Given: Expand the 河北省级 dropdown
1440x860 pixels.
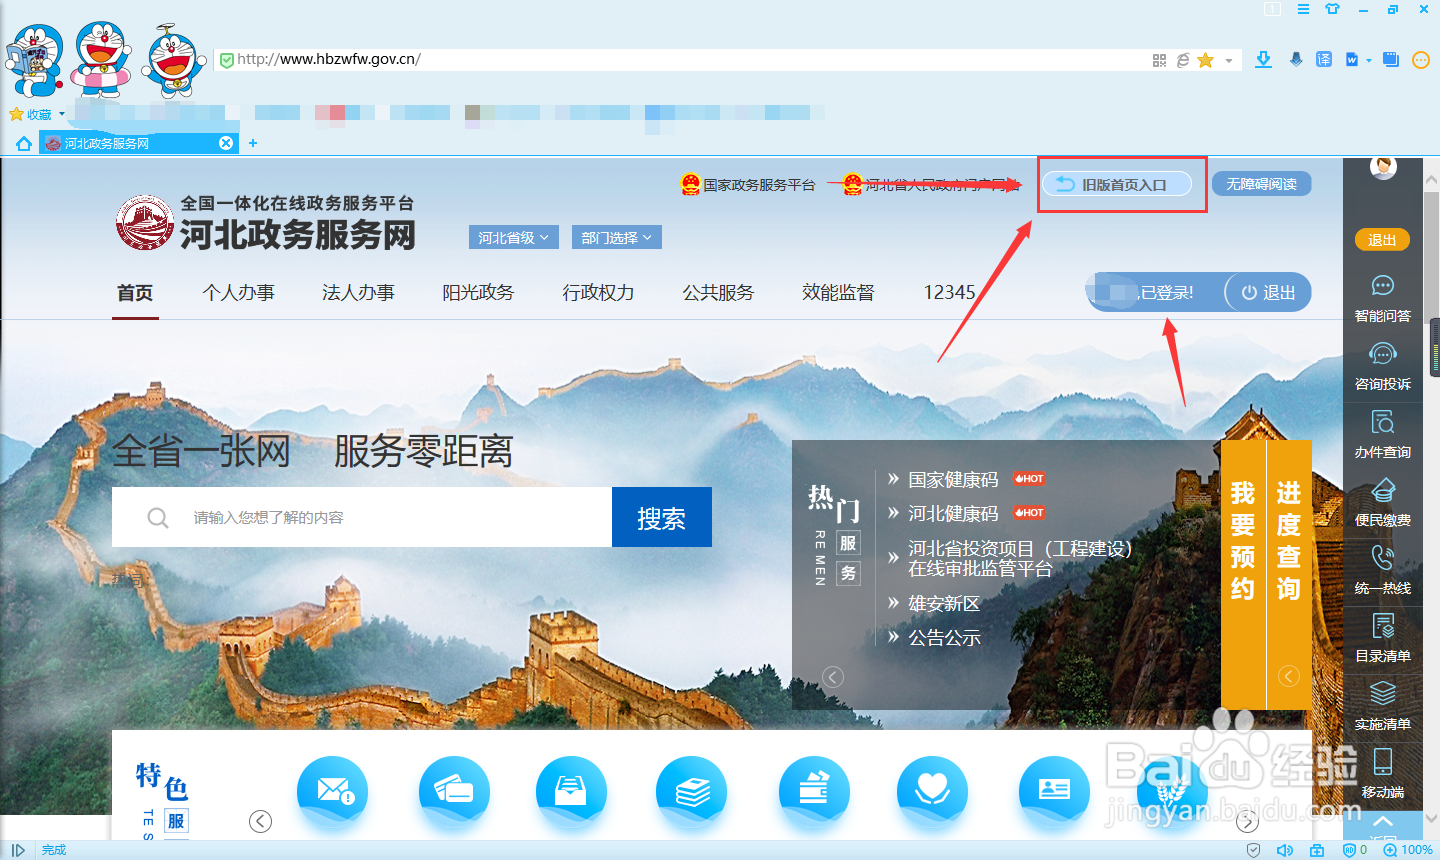Looking at the screenshot, I should pos(513,237).
